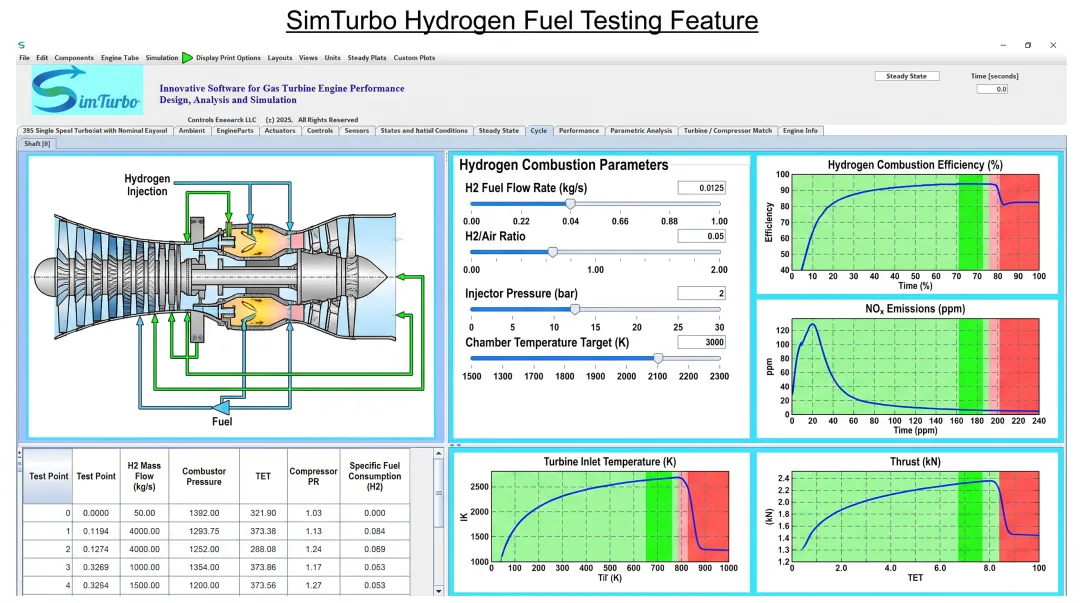Open the File menu
This screenshot has height=603, width=1080.
24,58
